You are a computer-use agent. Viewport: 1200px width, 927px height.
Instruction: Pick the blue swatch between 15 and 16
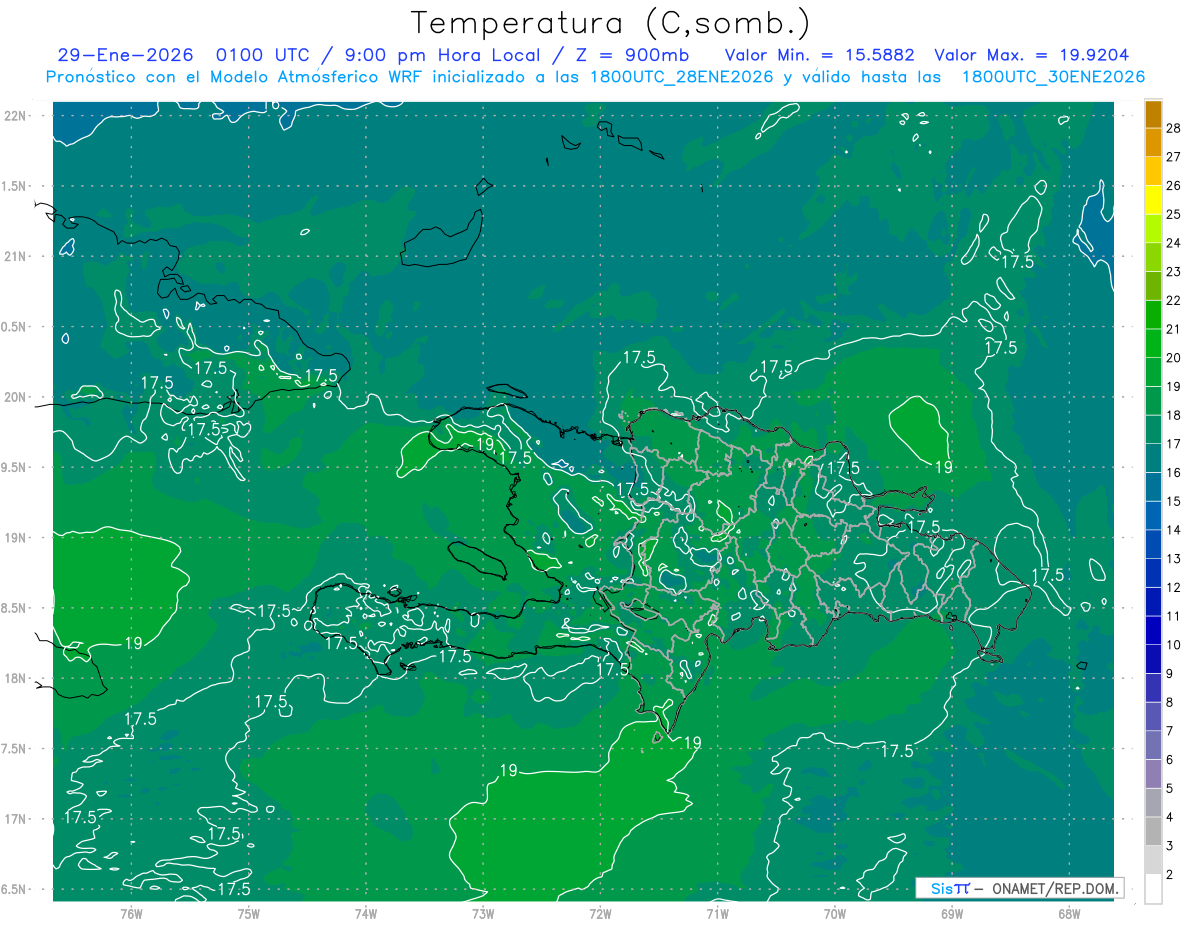pos(1154,487)
